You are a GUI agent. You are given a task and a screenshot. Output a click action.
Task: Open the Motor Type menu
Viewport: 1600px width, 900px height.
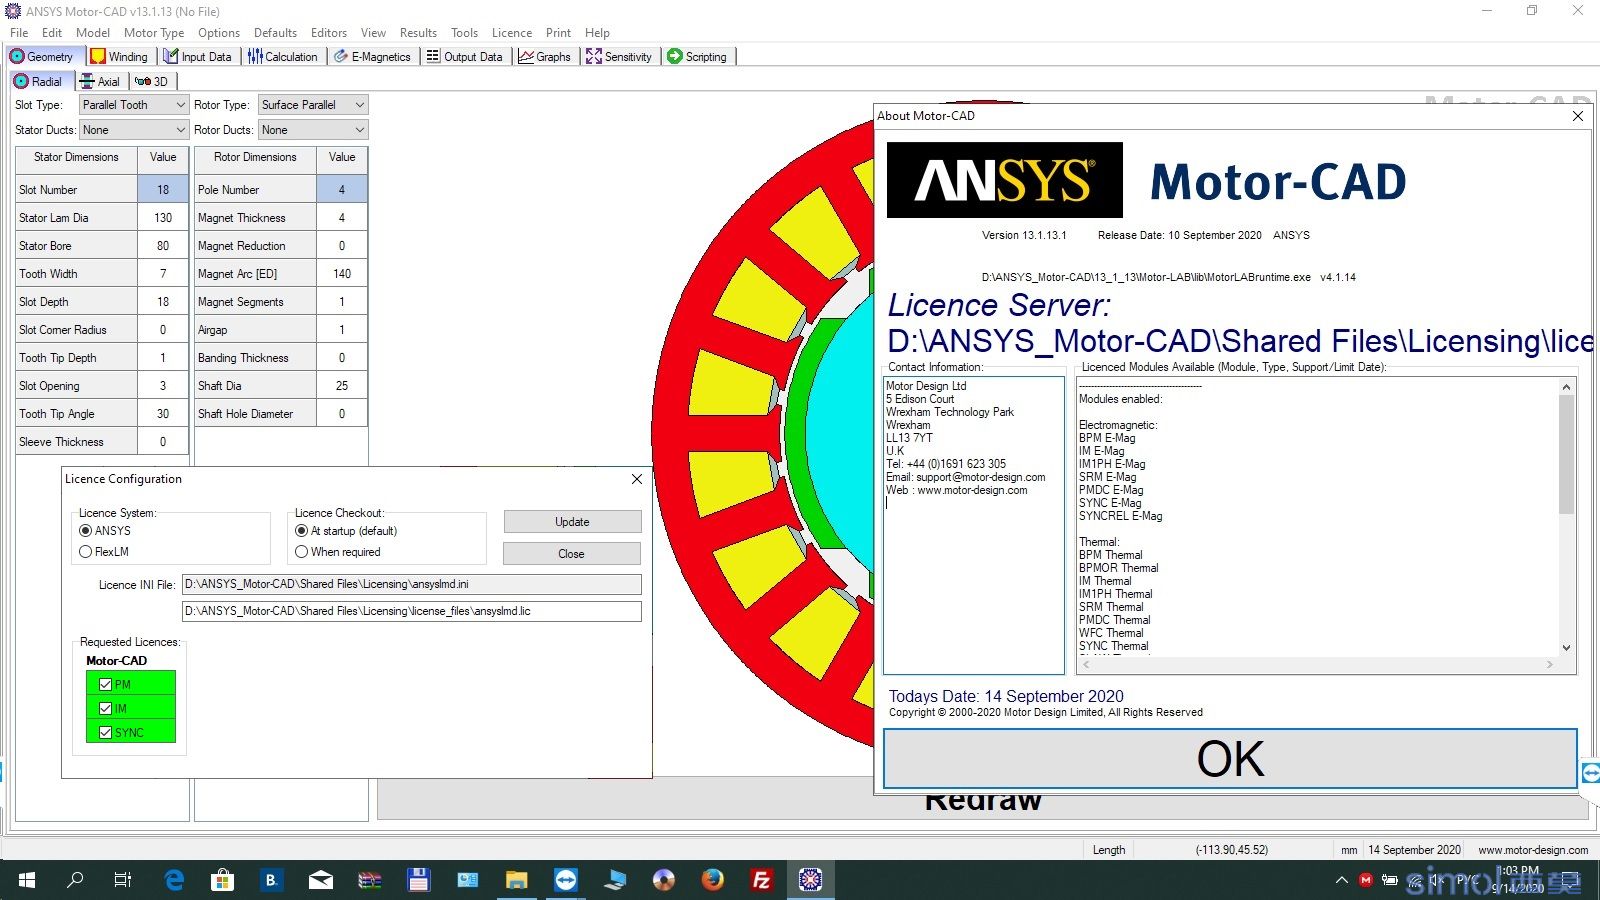(x=154, y=33)
